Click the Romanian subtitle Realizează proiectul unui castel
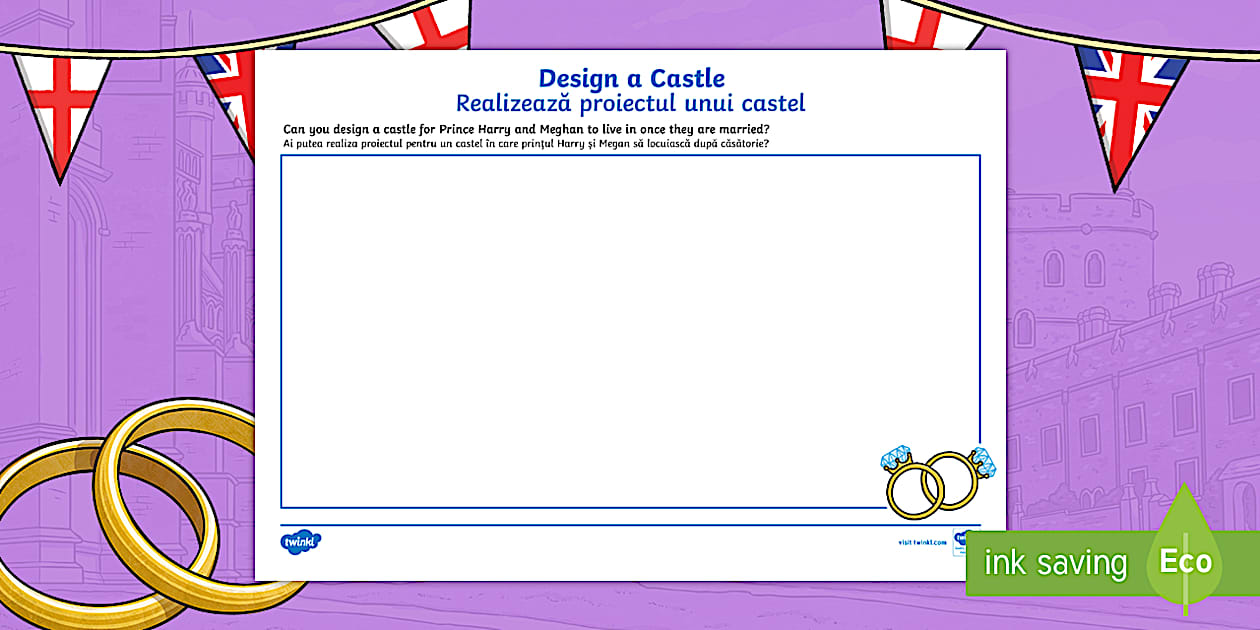The height and width of the screenshot is (630, 1260). 630,103
